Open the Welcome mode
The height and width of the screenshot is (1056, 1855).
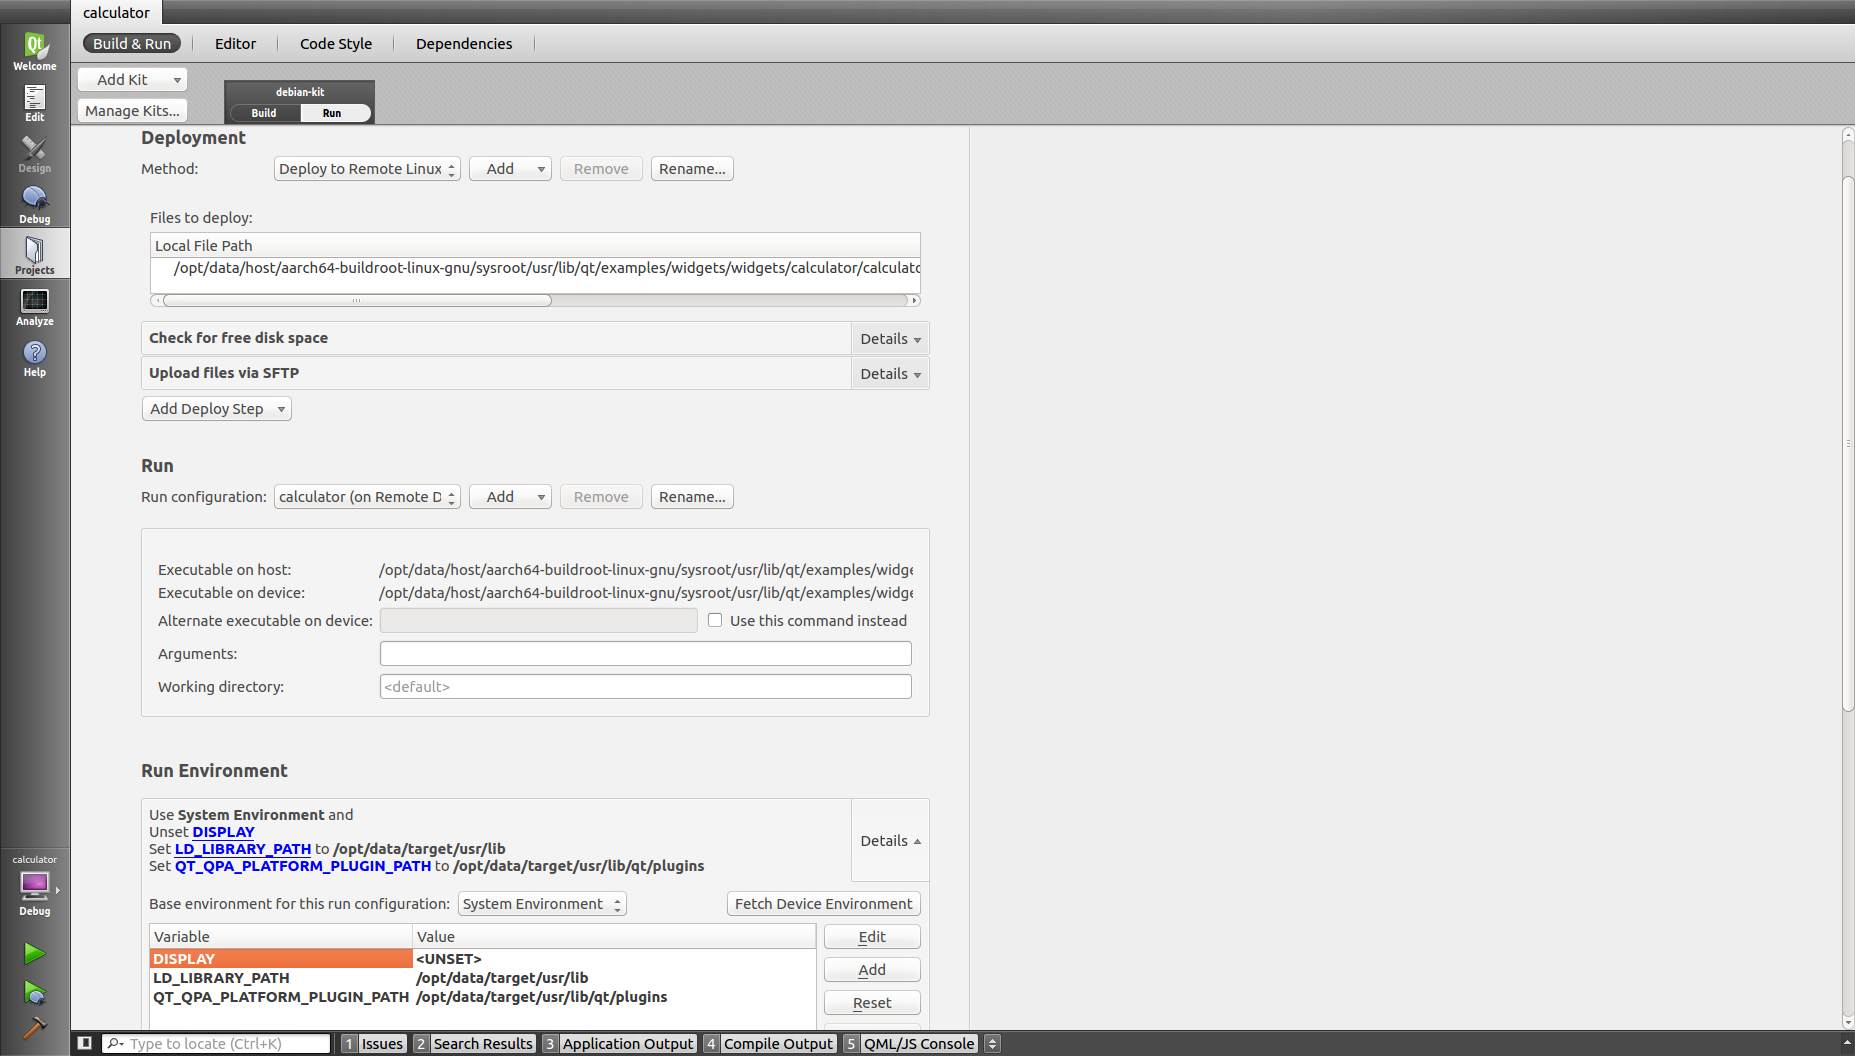pos(34,51)
